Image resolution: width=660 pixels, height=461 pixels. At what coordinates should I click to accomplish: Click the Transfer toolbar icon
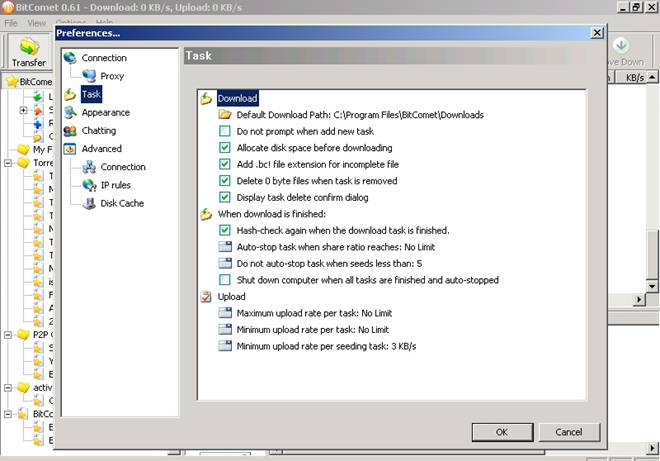coord(28,48)
